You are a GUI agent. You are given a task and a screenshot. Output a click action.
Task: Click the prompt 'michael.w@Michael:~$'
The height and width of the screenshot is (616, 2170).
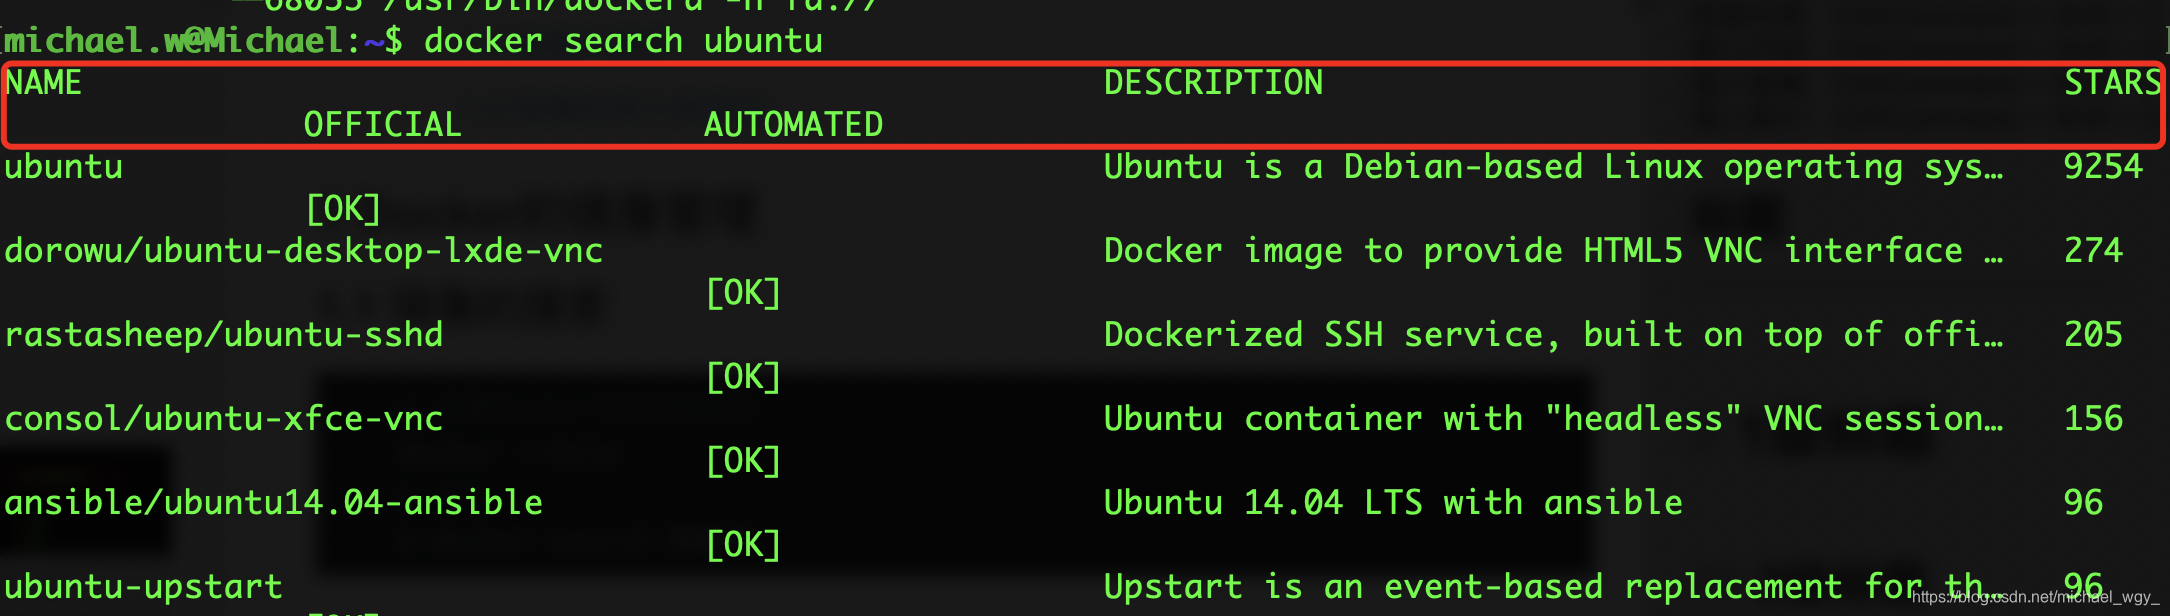pyautogui.click(x=204, y=41)
